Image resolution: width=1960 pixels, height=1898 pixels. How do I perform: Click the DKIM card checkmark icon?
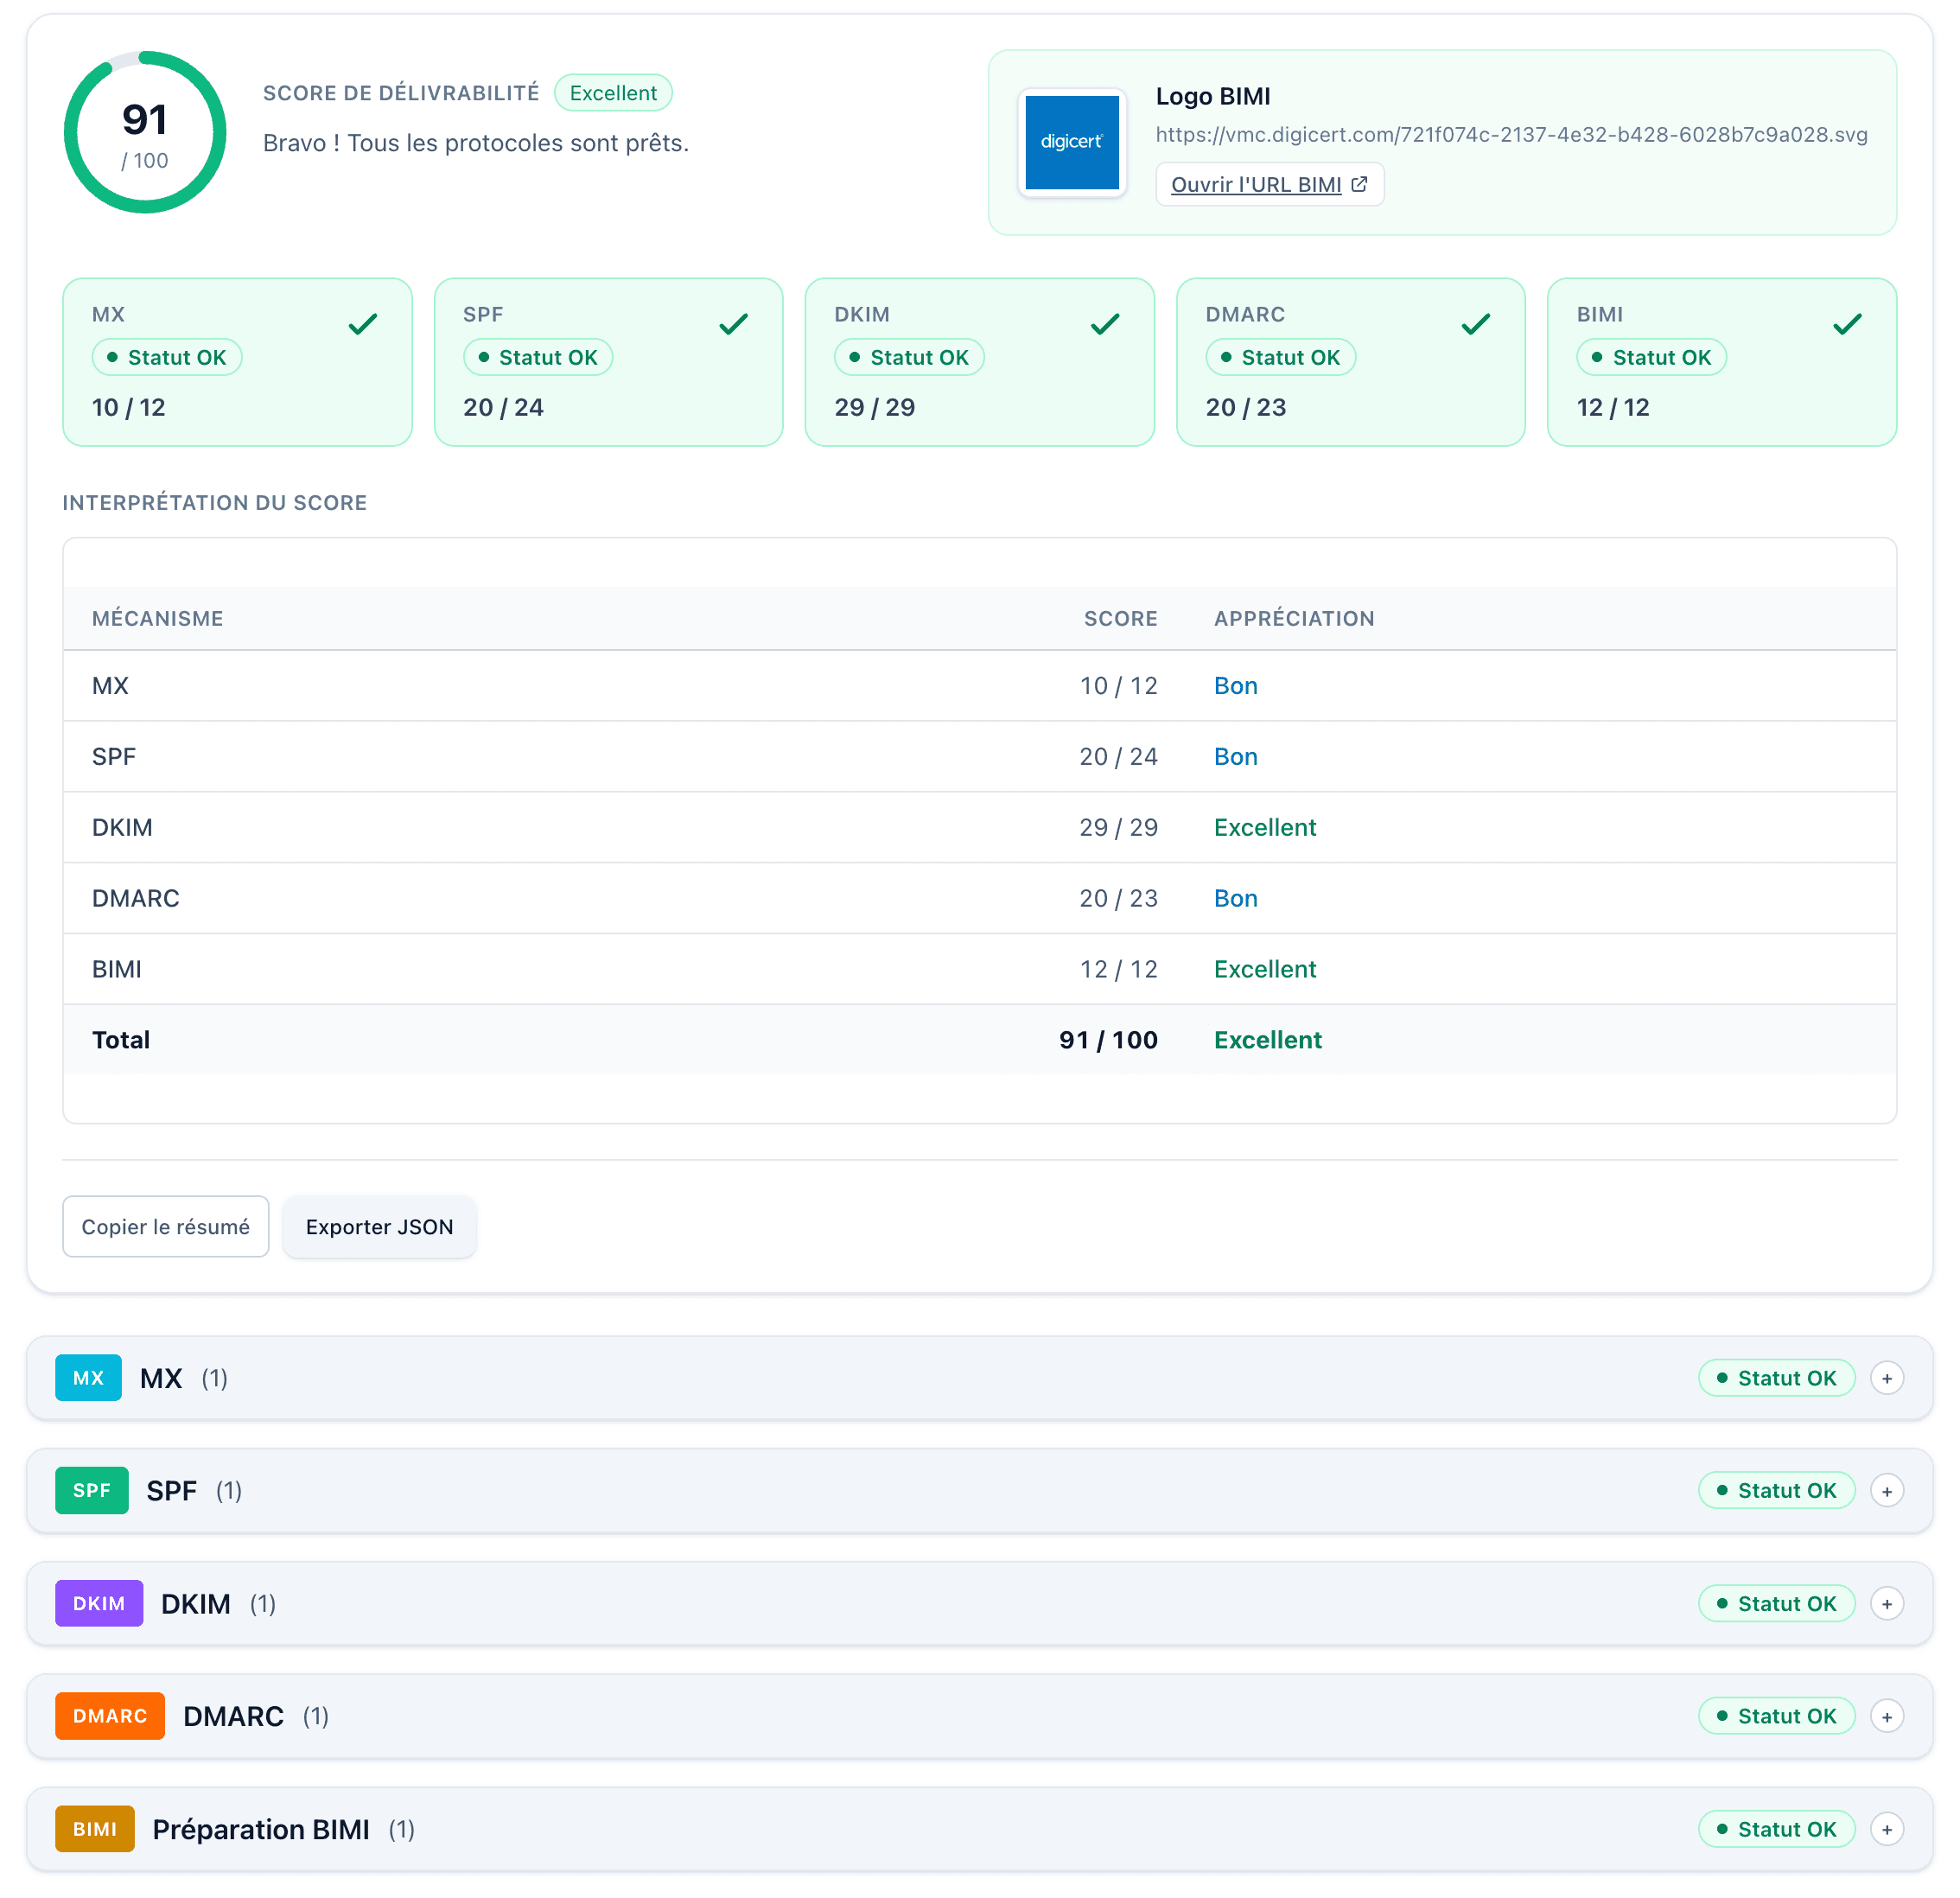[1106, 323]
